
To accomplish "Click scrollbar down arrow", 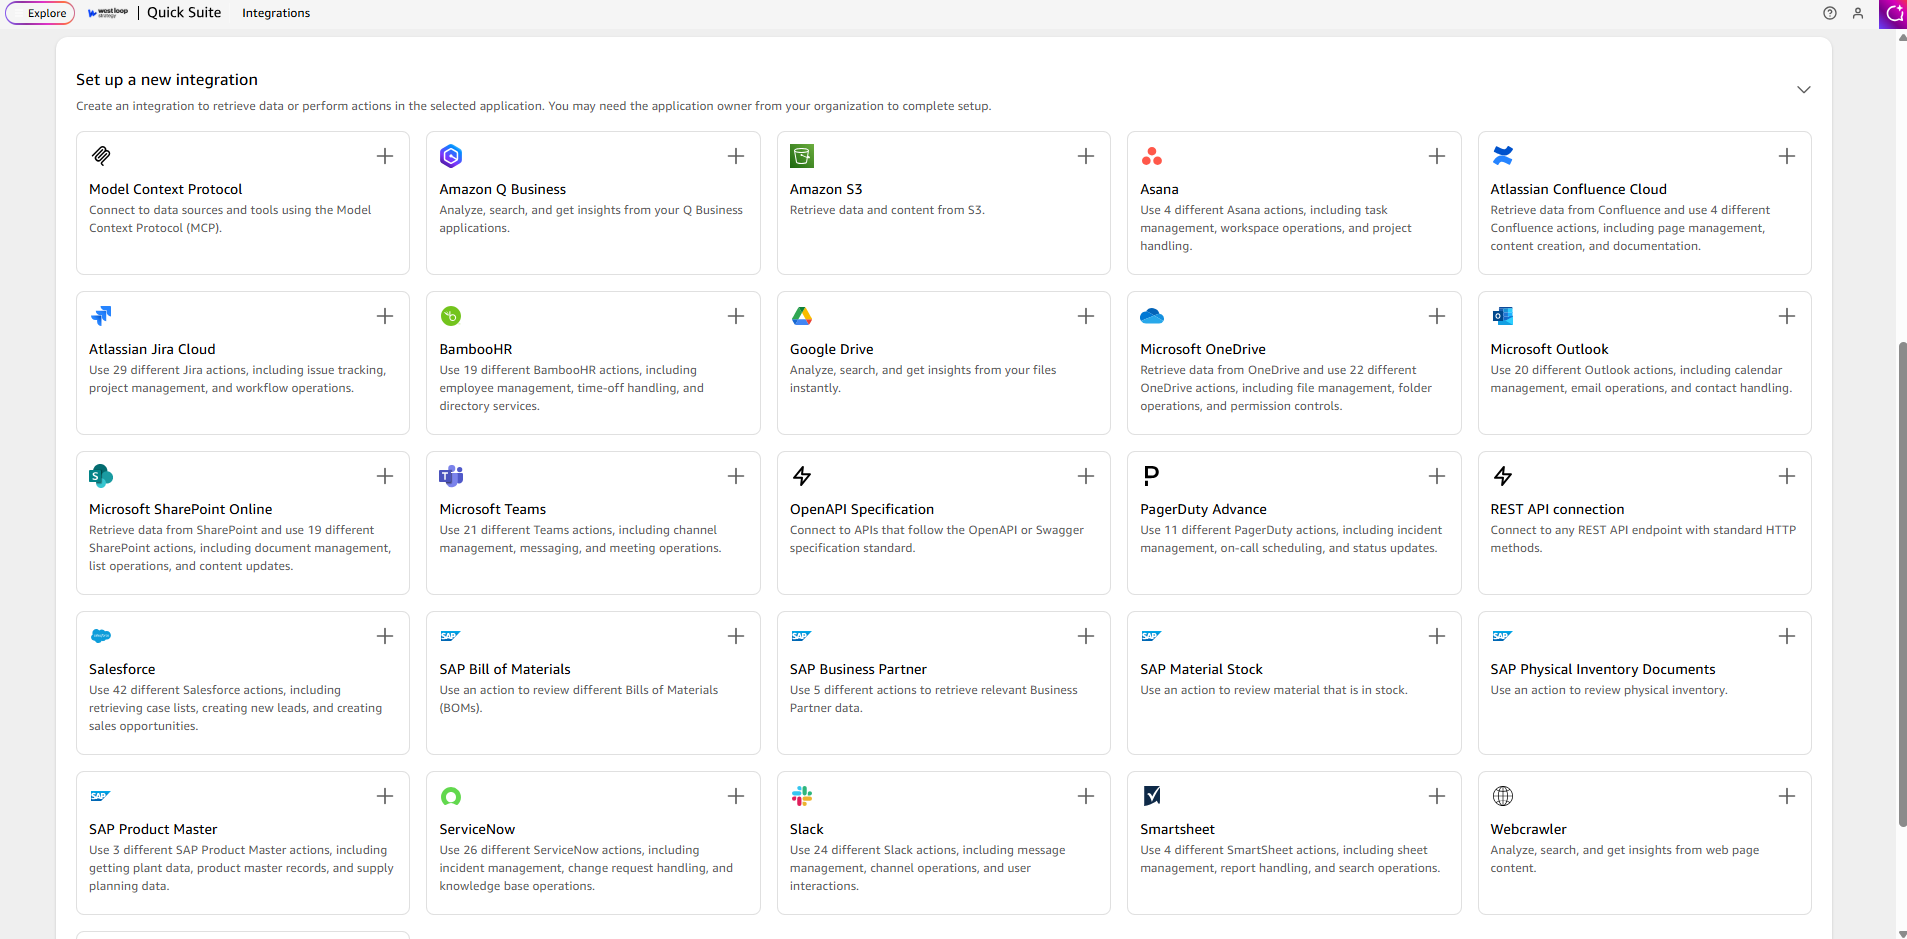I will pyautogui.click(x=1902, y=933).
